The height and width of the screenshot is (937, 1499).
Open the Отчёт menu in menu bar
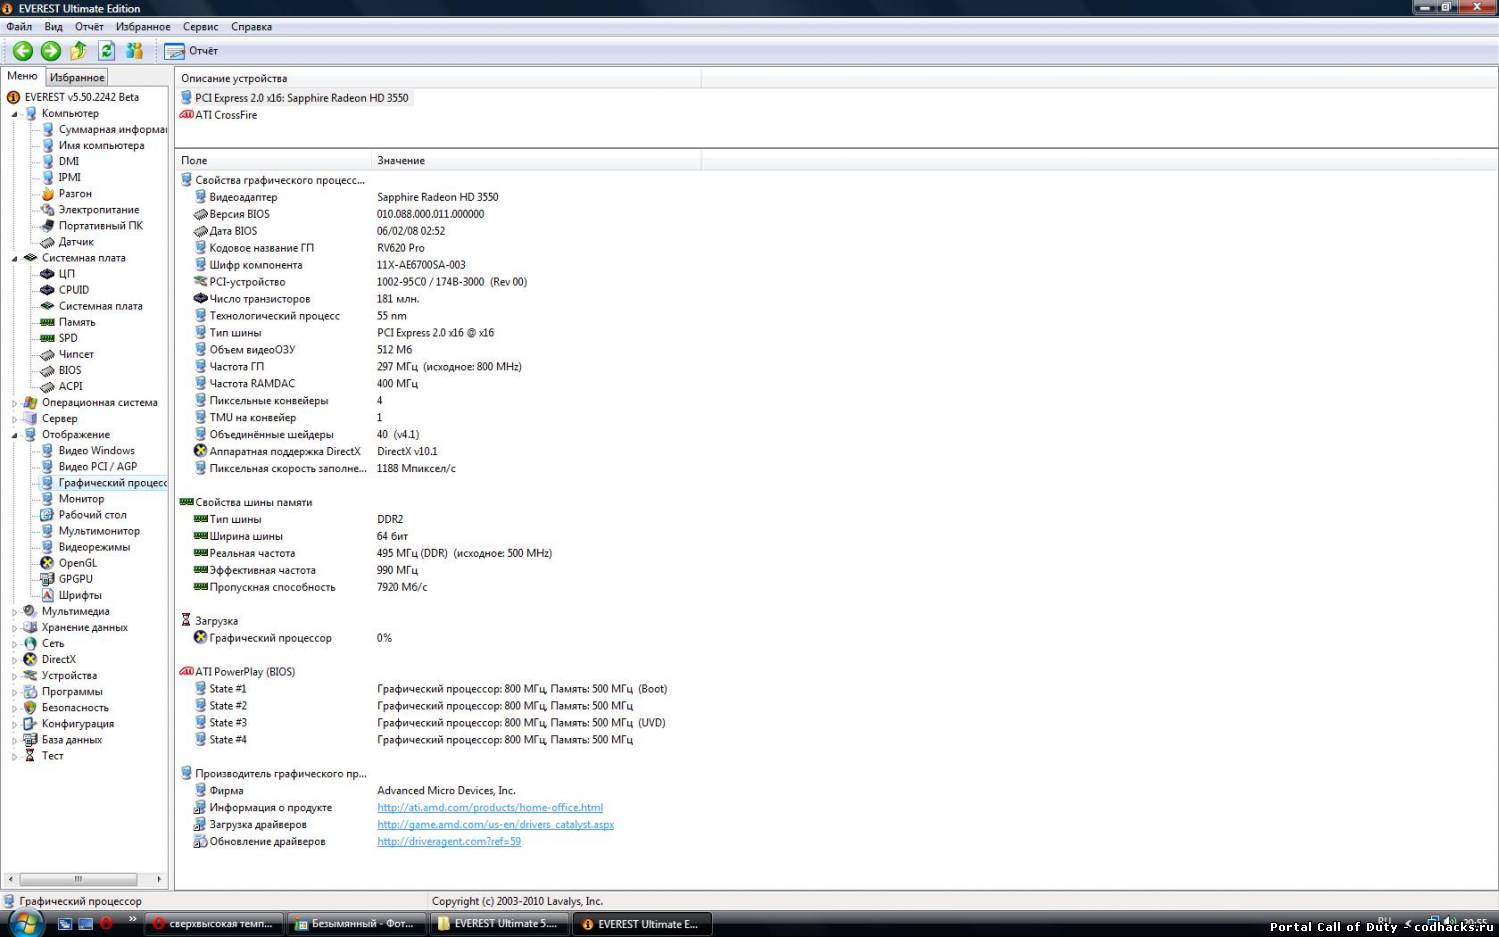(89, 27)
